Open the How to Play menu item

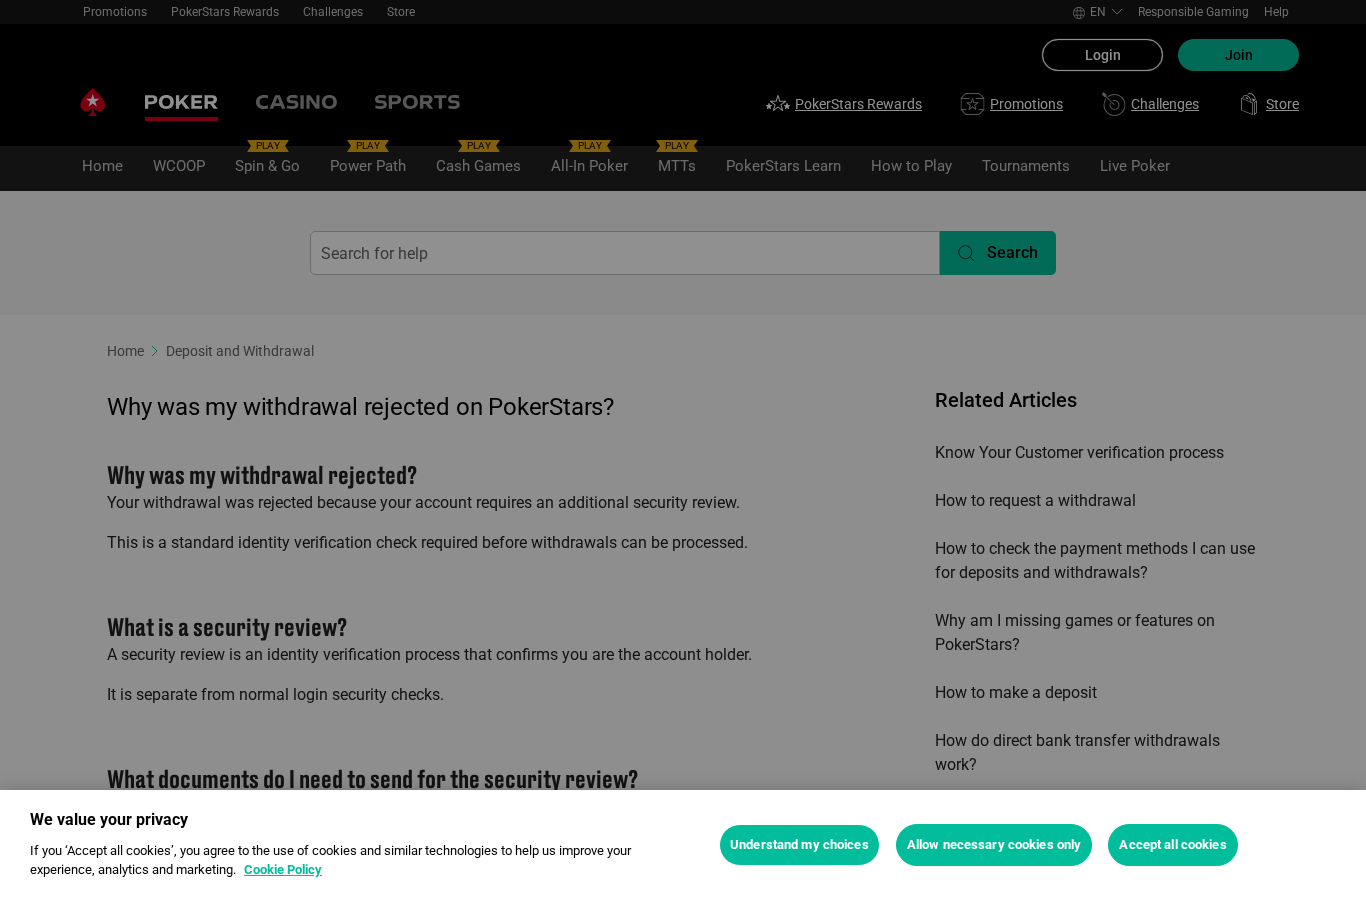[x=911, y=166]
